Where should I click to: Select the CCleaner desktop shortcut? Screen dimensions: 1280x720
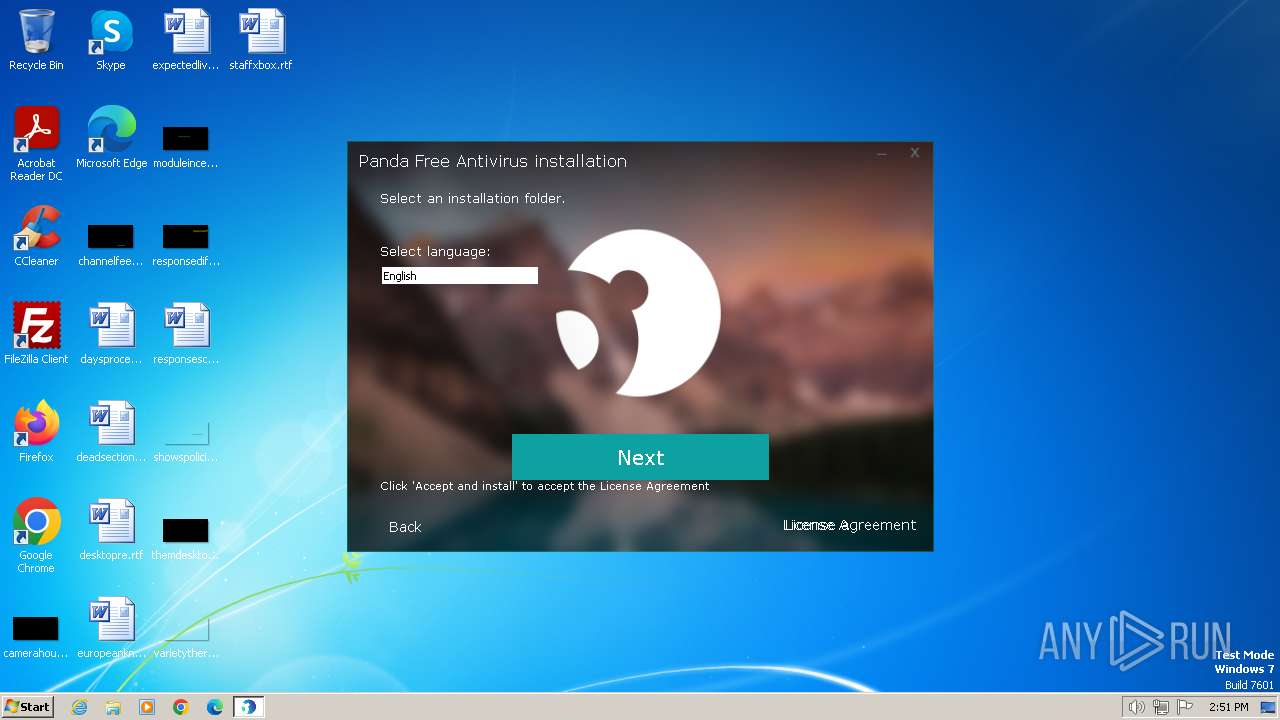[x=36, y=236]
